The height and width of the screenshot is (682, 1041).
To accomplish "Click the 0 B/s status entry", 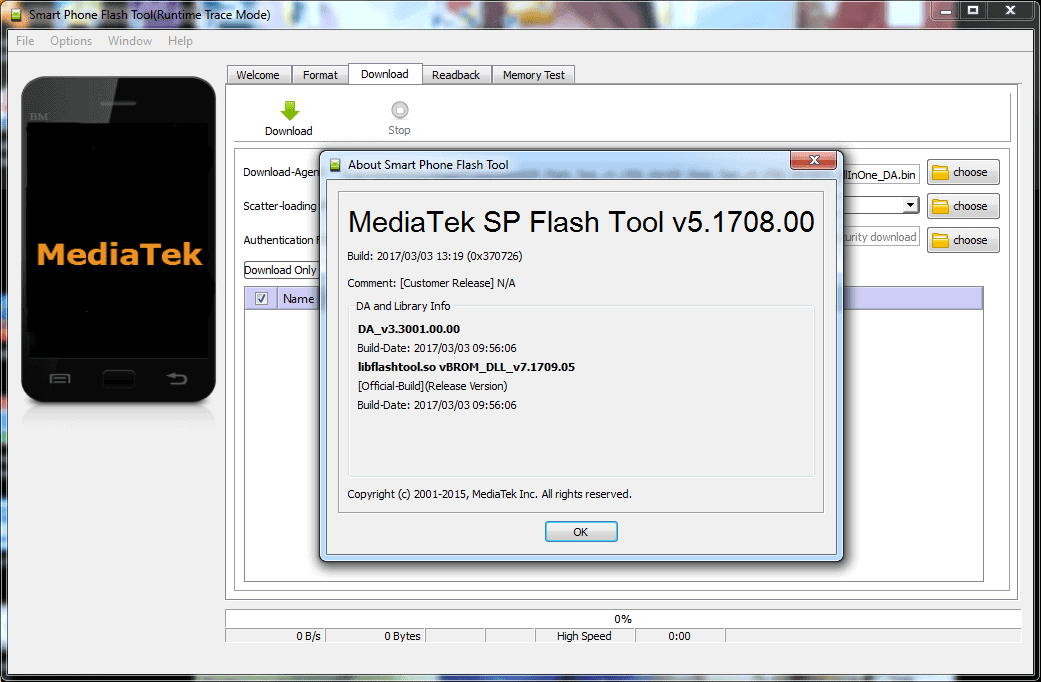I will 275,636.
